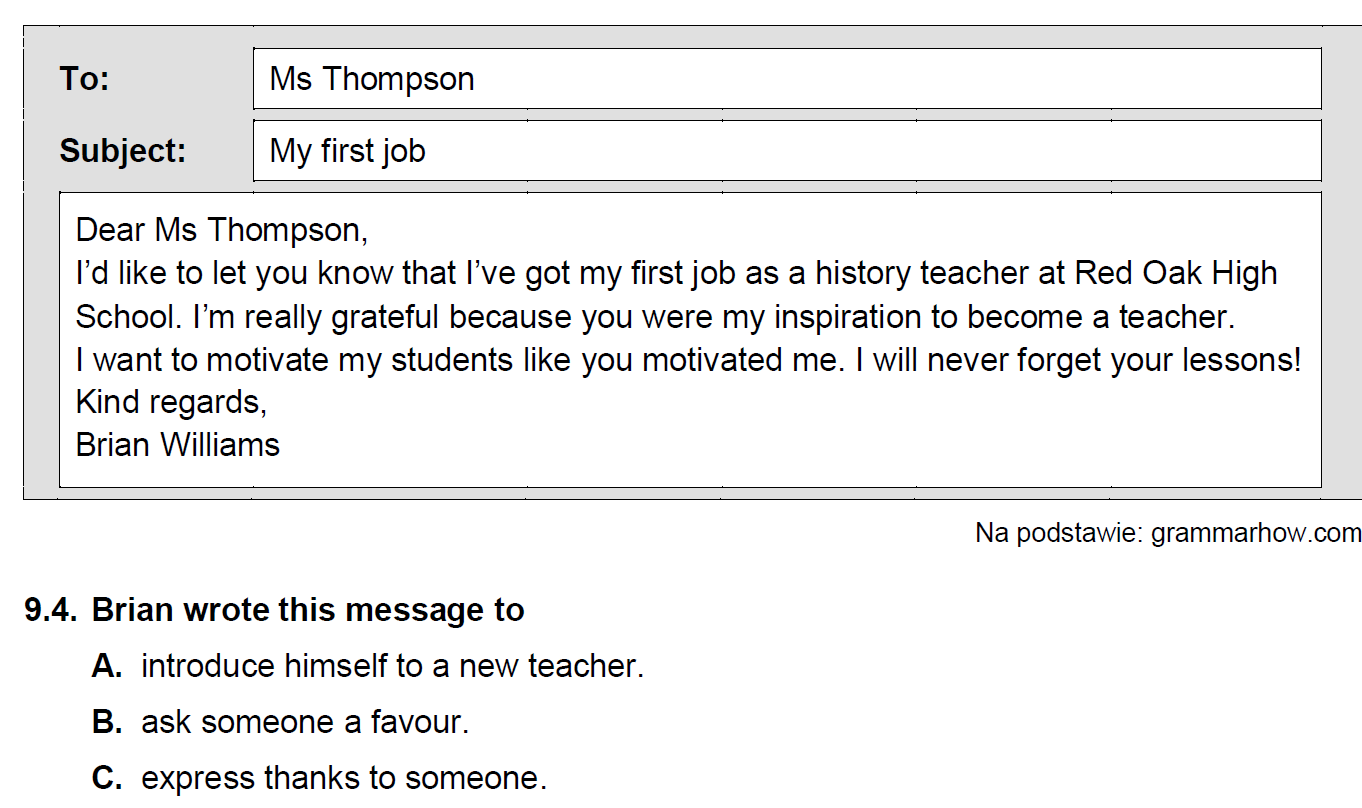The width and height of the screenshot is (1362, 808).
Task: Click the Kind regards closing line
Action: click(x=171, y=402)
